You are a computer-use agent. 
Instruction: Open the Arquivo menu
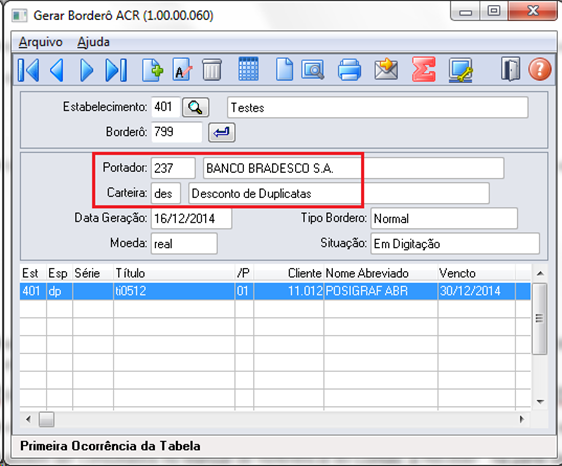click(41, 42)
